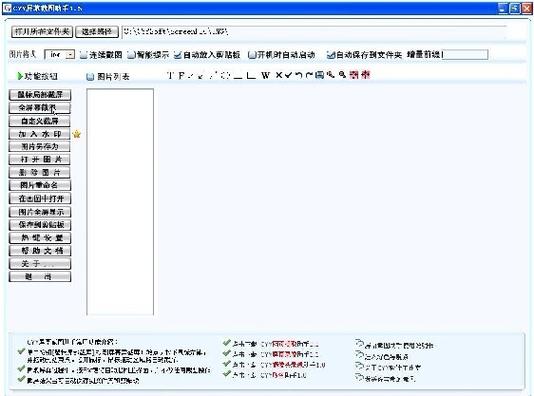Select the dashed ellipse selection tool

click(x=225, y=76)
